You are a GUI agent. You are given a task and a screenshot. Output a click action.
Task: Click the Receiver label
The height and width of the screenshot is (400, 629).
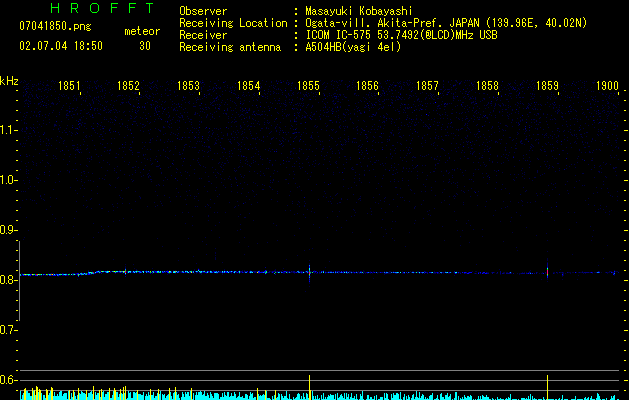click(x=203, y=35)
